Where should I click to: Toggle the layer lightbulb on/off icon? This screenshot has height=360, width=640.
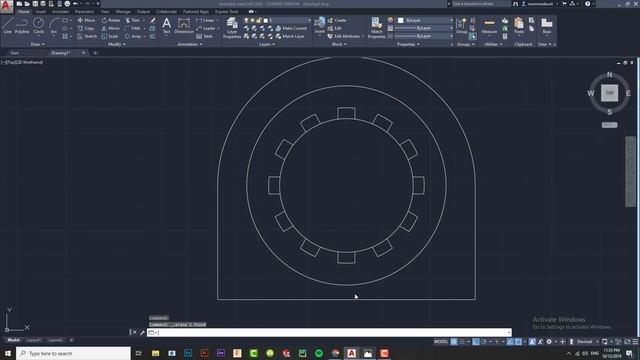(246, 20)
